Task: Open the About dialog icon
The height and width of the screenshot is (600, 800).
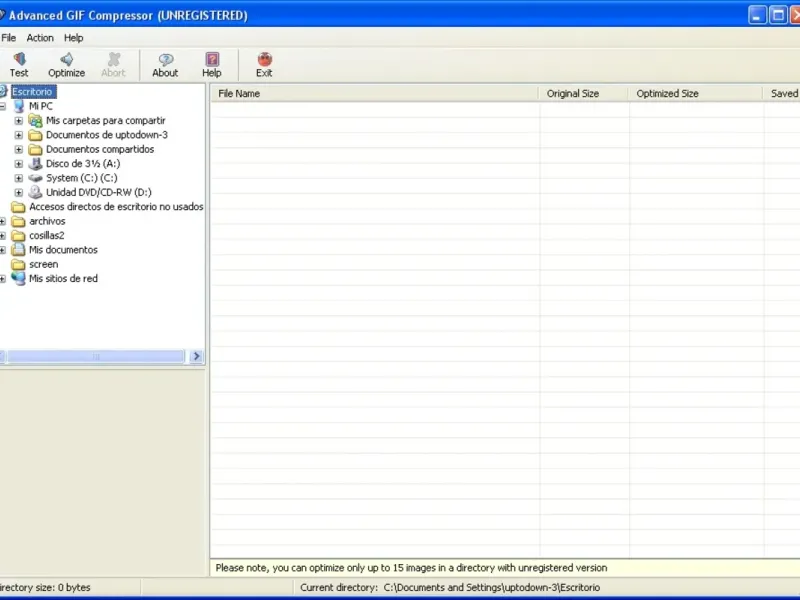Action: pyautogui.click(x=165, y=60)
